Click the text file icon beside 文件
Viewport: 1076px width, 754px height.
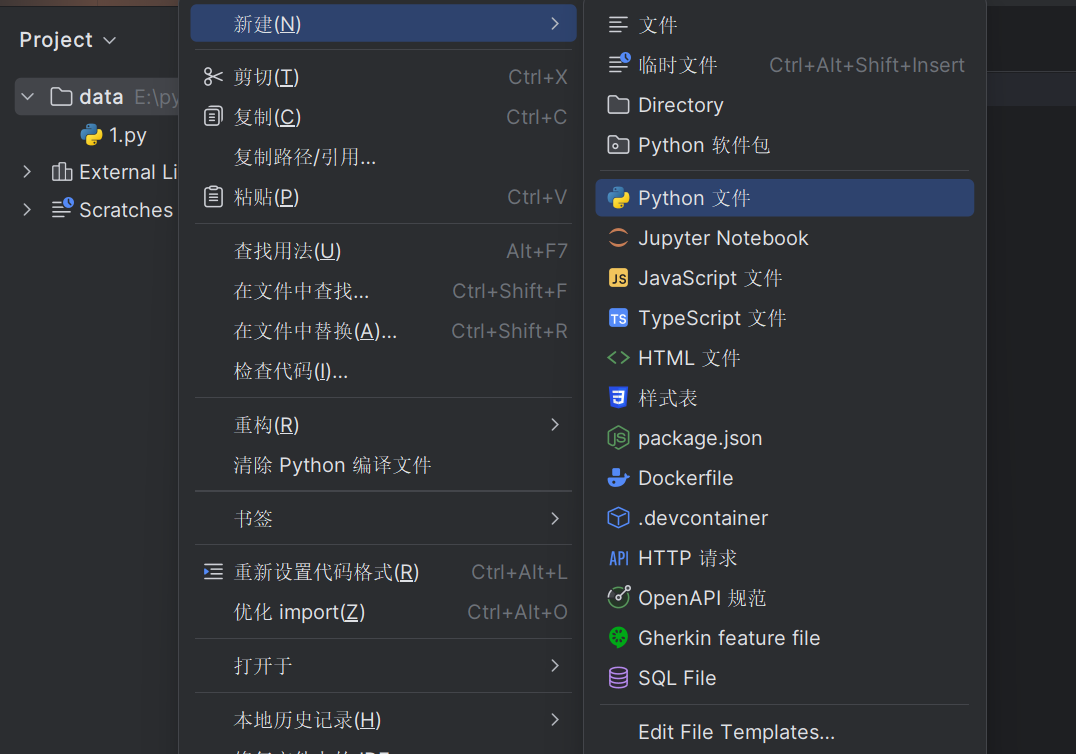(618, 25)
